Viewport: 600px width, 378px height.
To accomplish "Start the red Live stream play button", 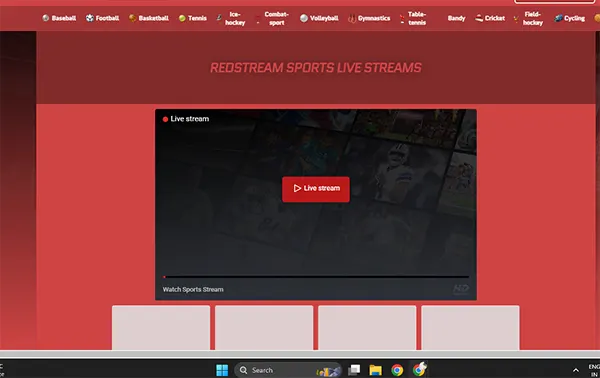I will [316, 189].
